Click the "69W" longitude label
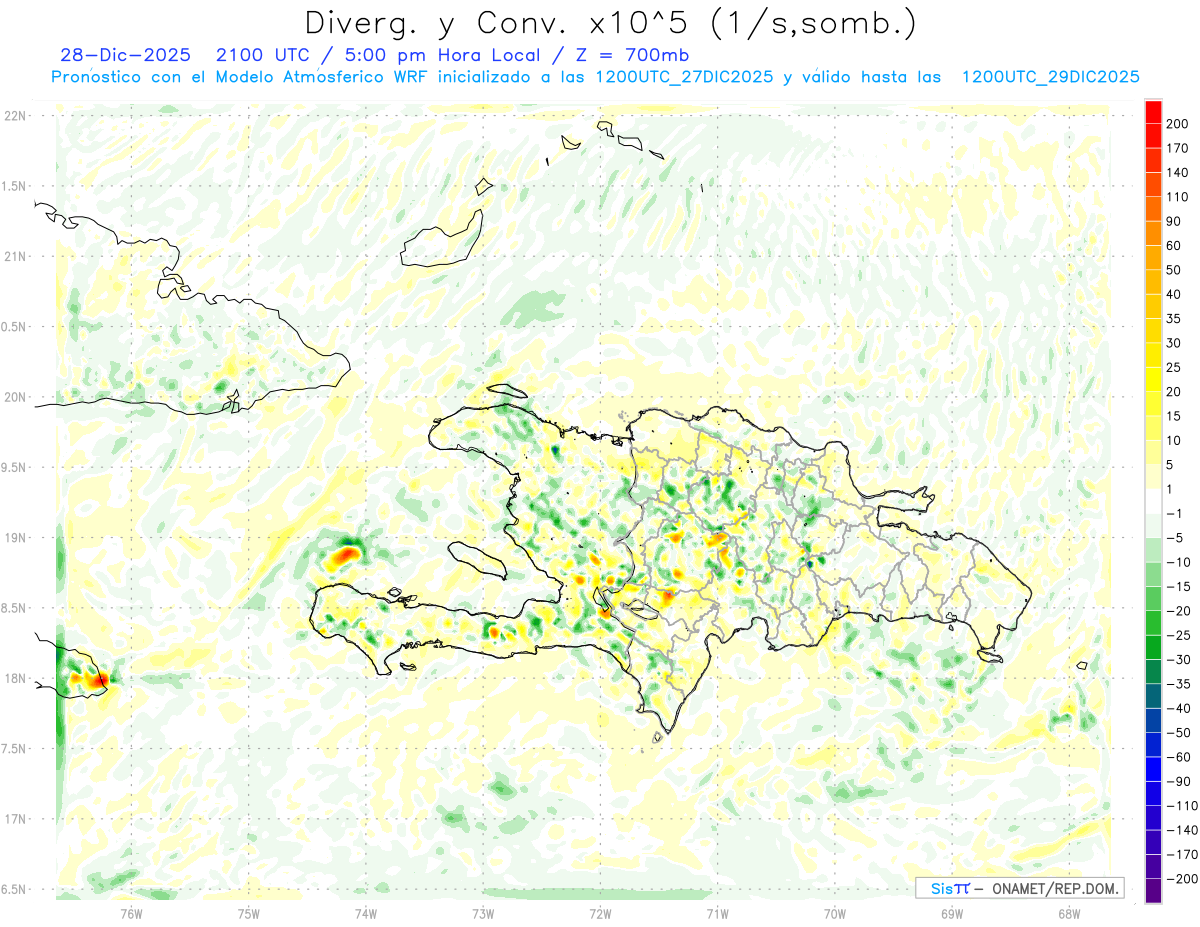Screen dimensions: 1200x927 point(952,912)
